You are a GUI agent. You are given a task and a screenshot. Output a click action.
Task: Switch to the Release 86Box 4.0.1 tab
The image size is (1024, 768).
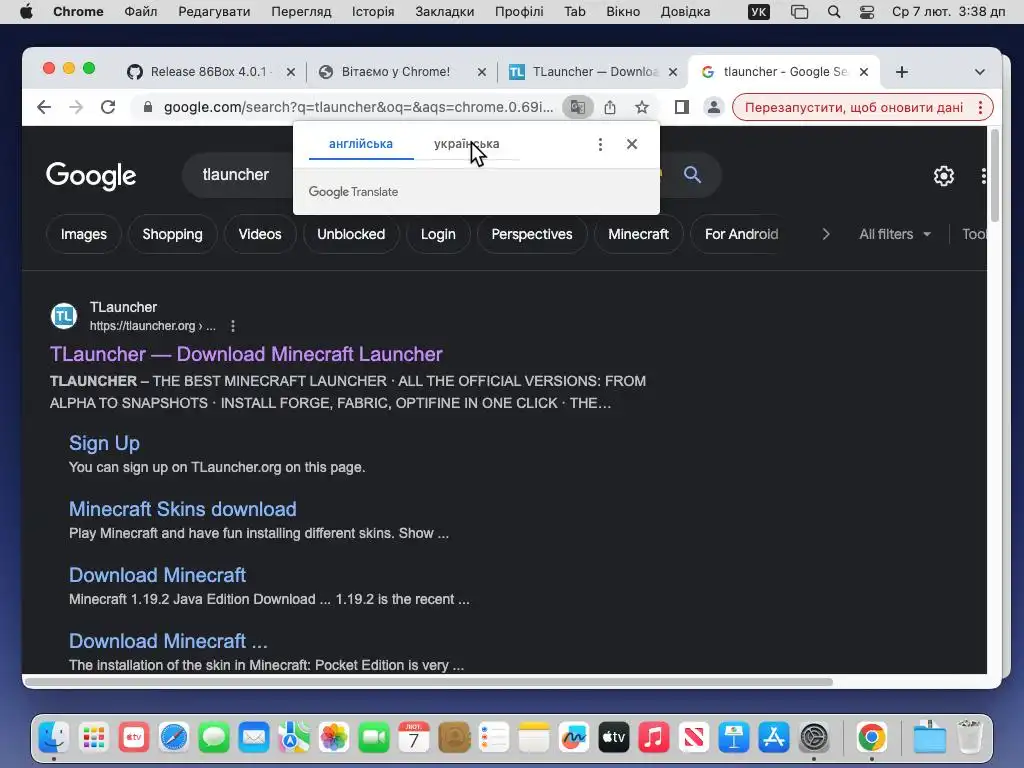pos(209,72)
